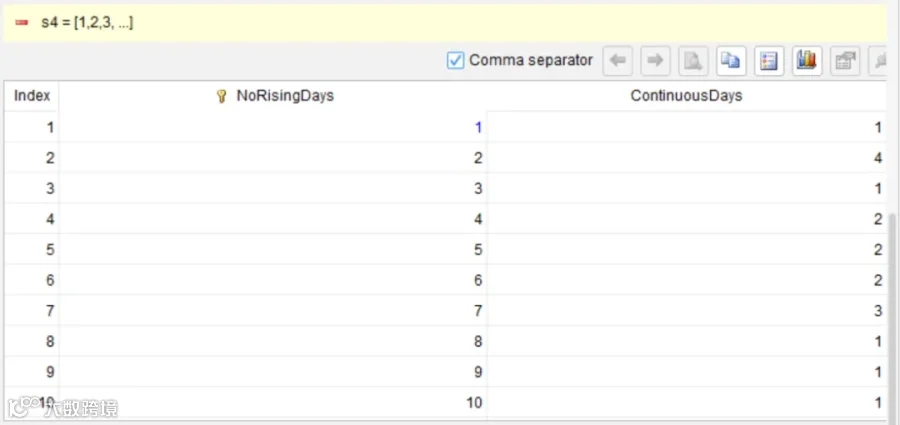Select Index cell 8
The image size is (900, 425).
(x=32, y=341)
